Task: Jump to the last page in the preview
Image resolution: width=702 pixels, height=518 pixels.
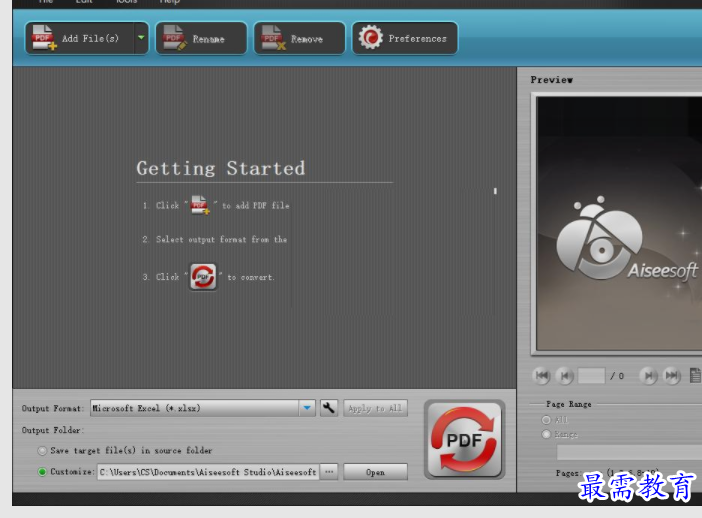Action: (x=672, y=376)
